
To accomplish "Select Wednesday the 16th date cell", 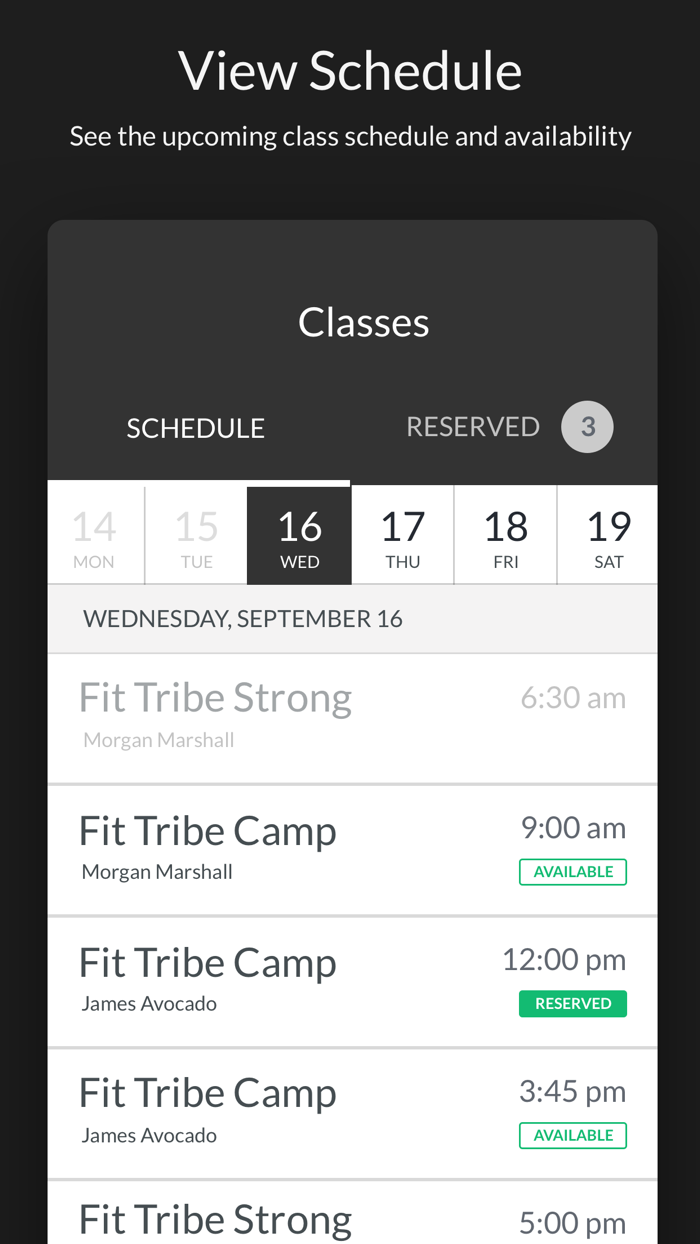I will point(300,533).
